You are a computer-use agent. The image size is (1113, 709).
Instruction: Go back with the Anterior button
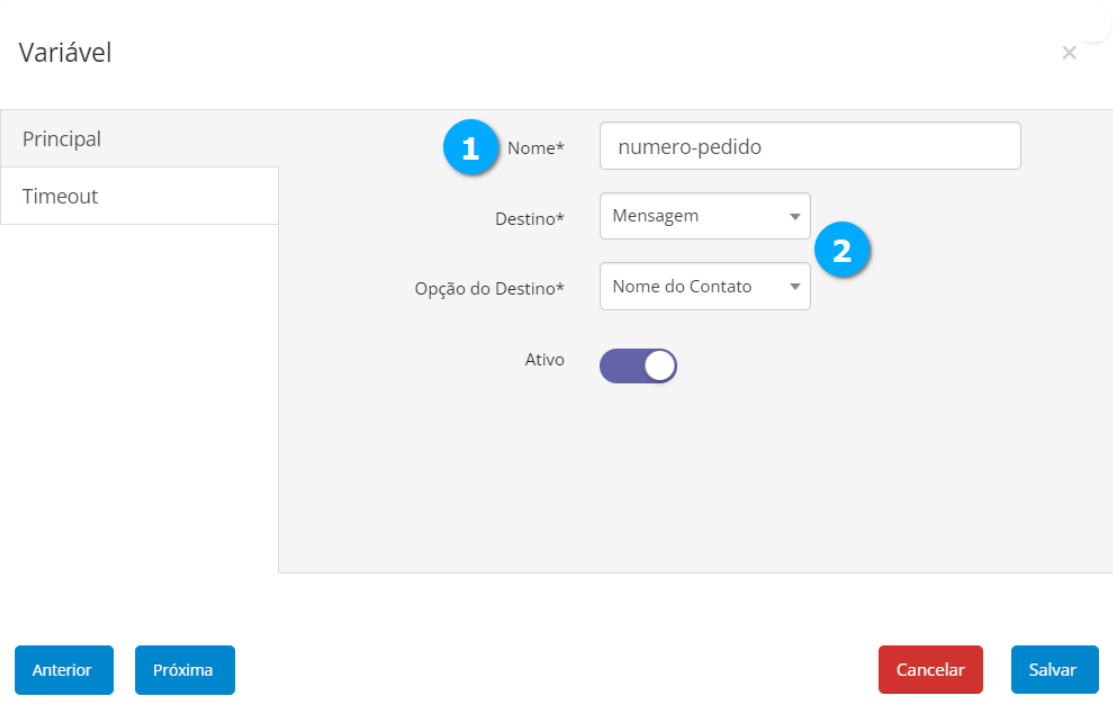coord(63,670)
